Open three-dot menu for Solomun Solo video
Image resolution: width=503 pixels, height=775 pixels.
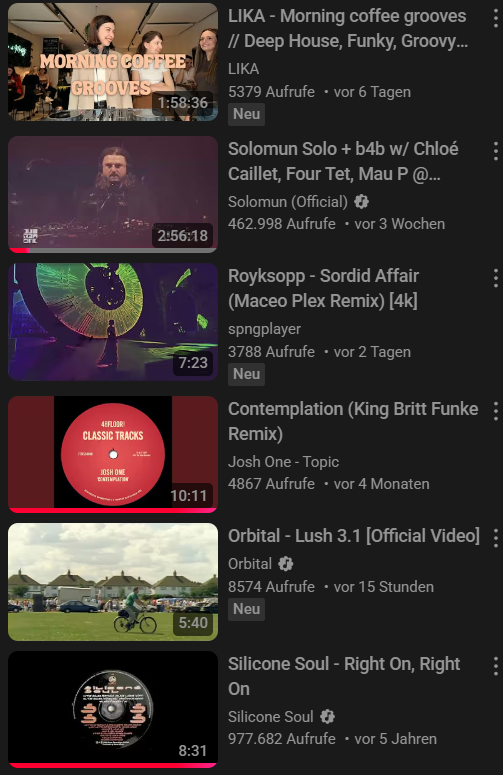tap(496, 151)
